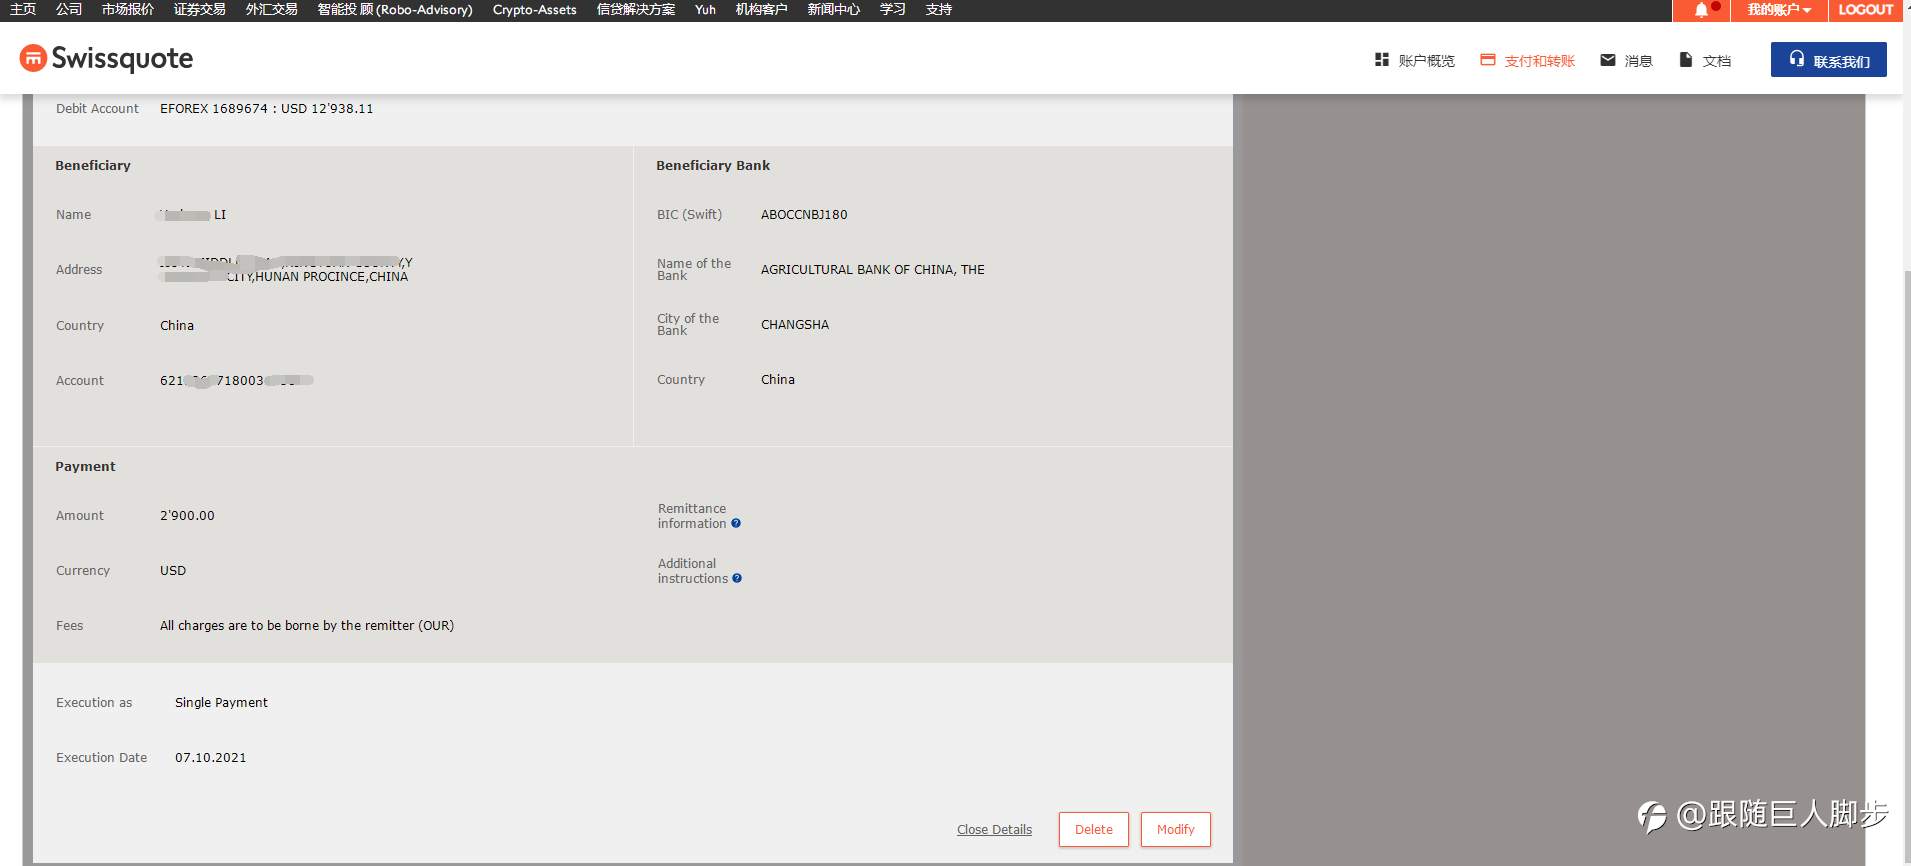Open the 证券交易 menu item
The height and width of the screenshot is (866, 1911).
(200, 9)
